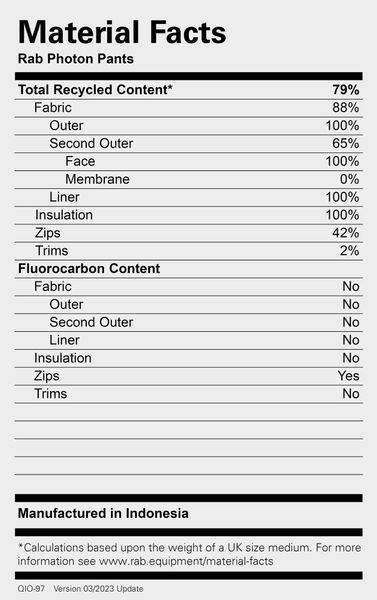The image size is (377, 600).
Task: Select the Rab Photon Pants product name
Action: (x=76, y=59)
